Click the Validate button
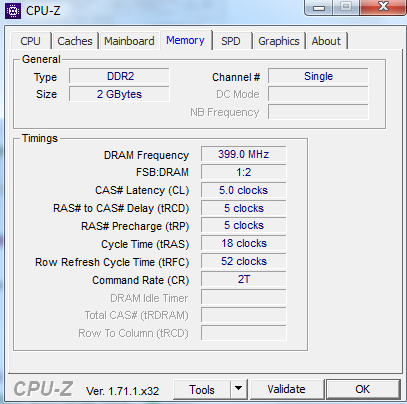The width and height of the screenshot is (407, 404). (286, 389)
